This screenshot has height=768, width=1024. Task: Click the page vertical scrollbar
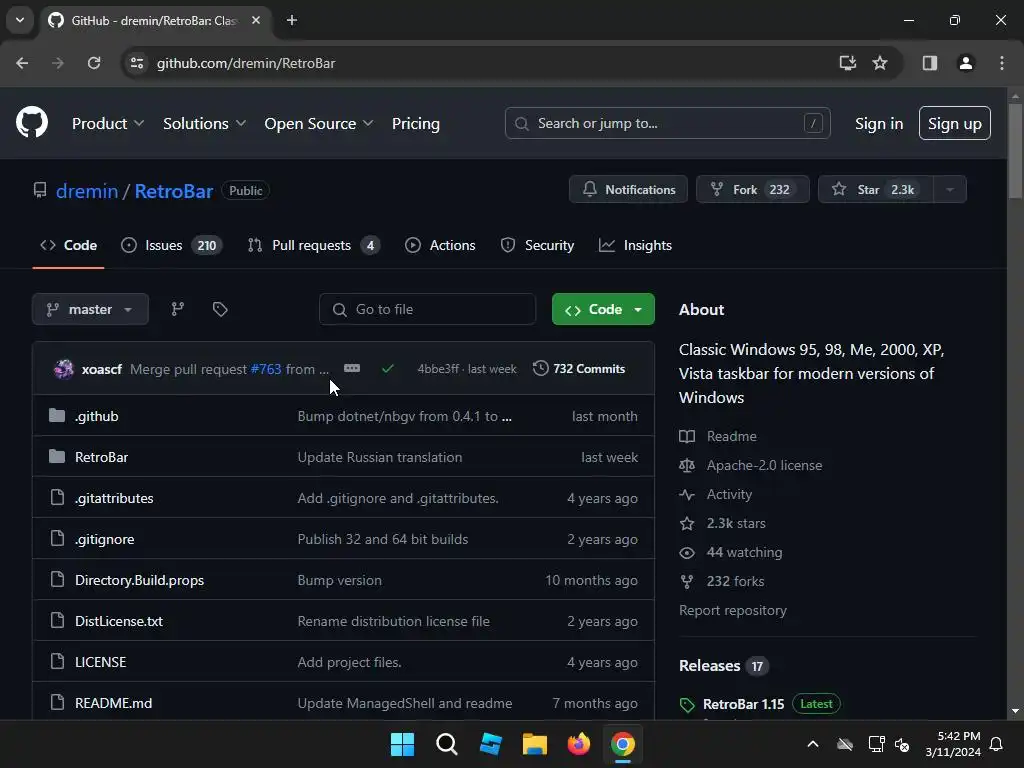(x=1015, y=150)
